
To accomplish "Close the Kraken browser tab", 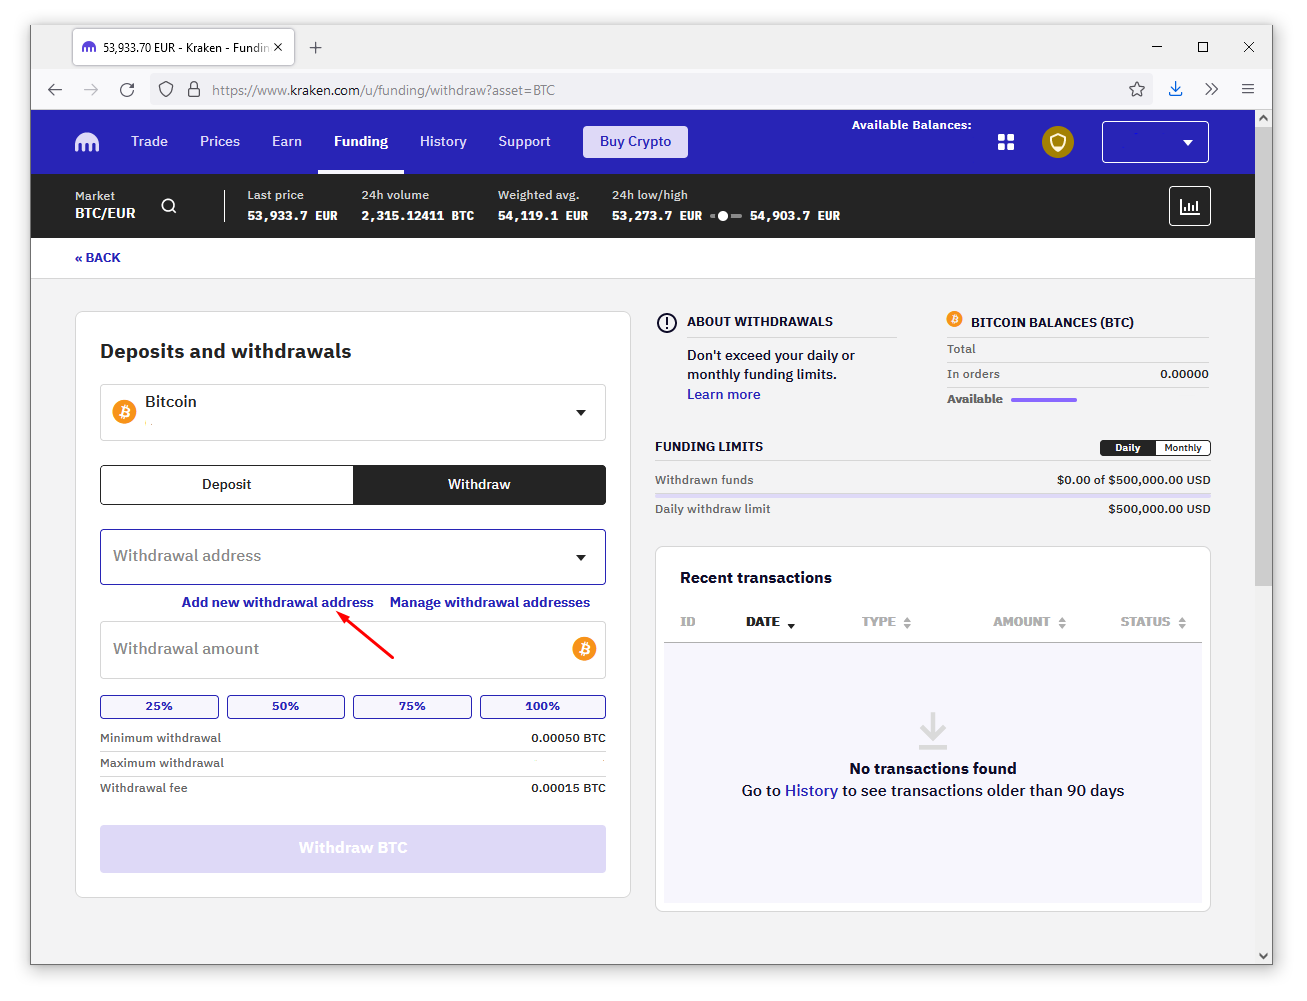I will click(x=278, y=48).
